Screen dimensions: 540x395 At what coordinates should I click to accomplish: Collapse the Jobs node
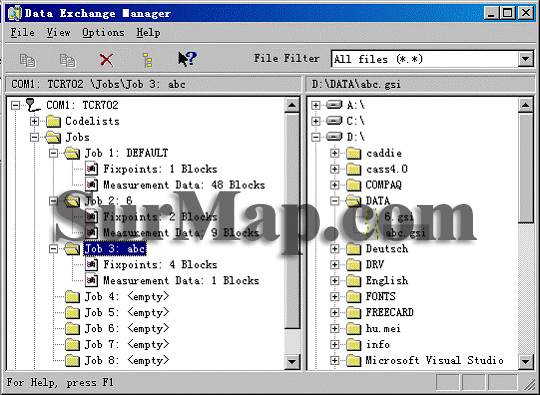[34, 137]
